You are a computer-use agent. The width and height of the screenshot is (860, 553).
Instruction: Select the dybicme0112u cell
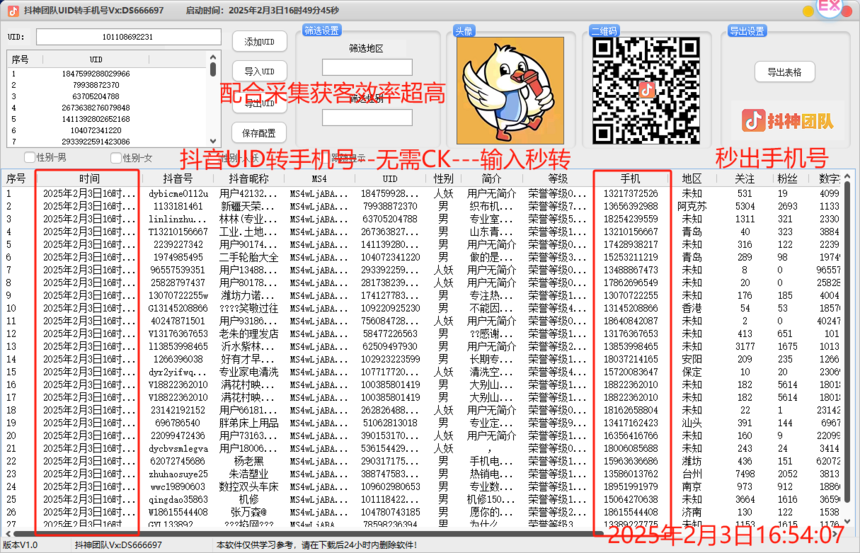pyautogui.click(x=178, y=194)
